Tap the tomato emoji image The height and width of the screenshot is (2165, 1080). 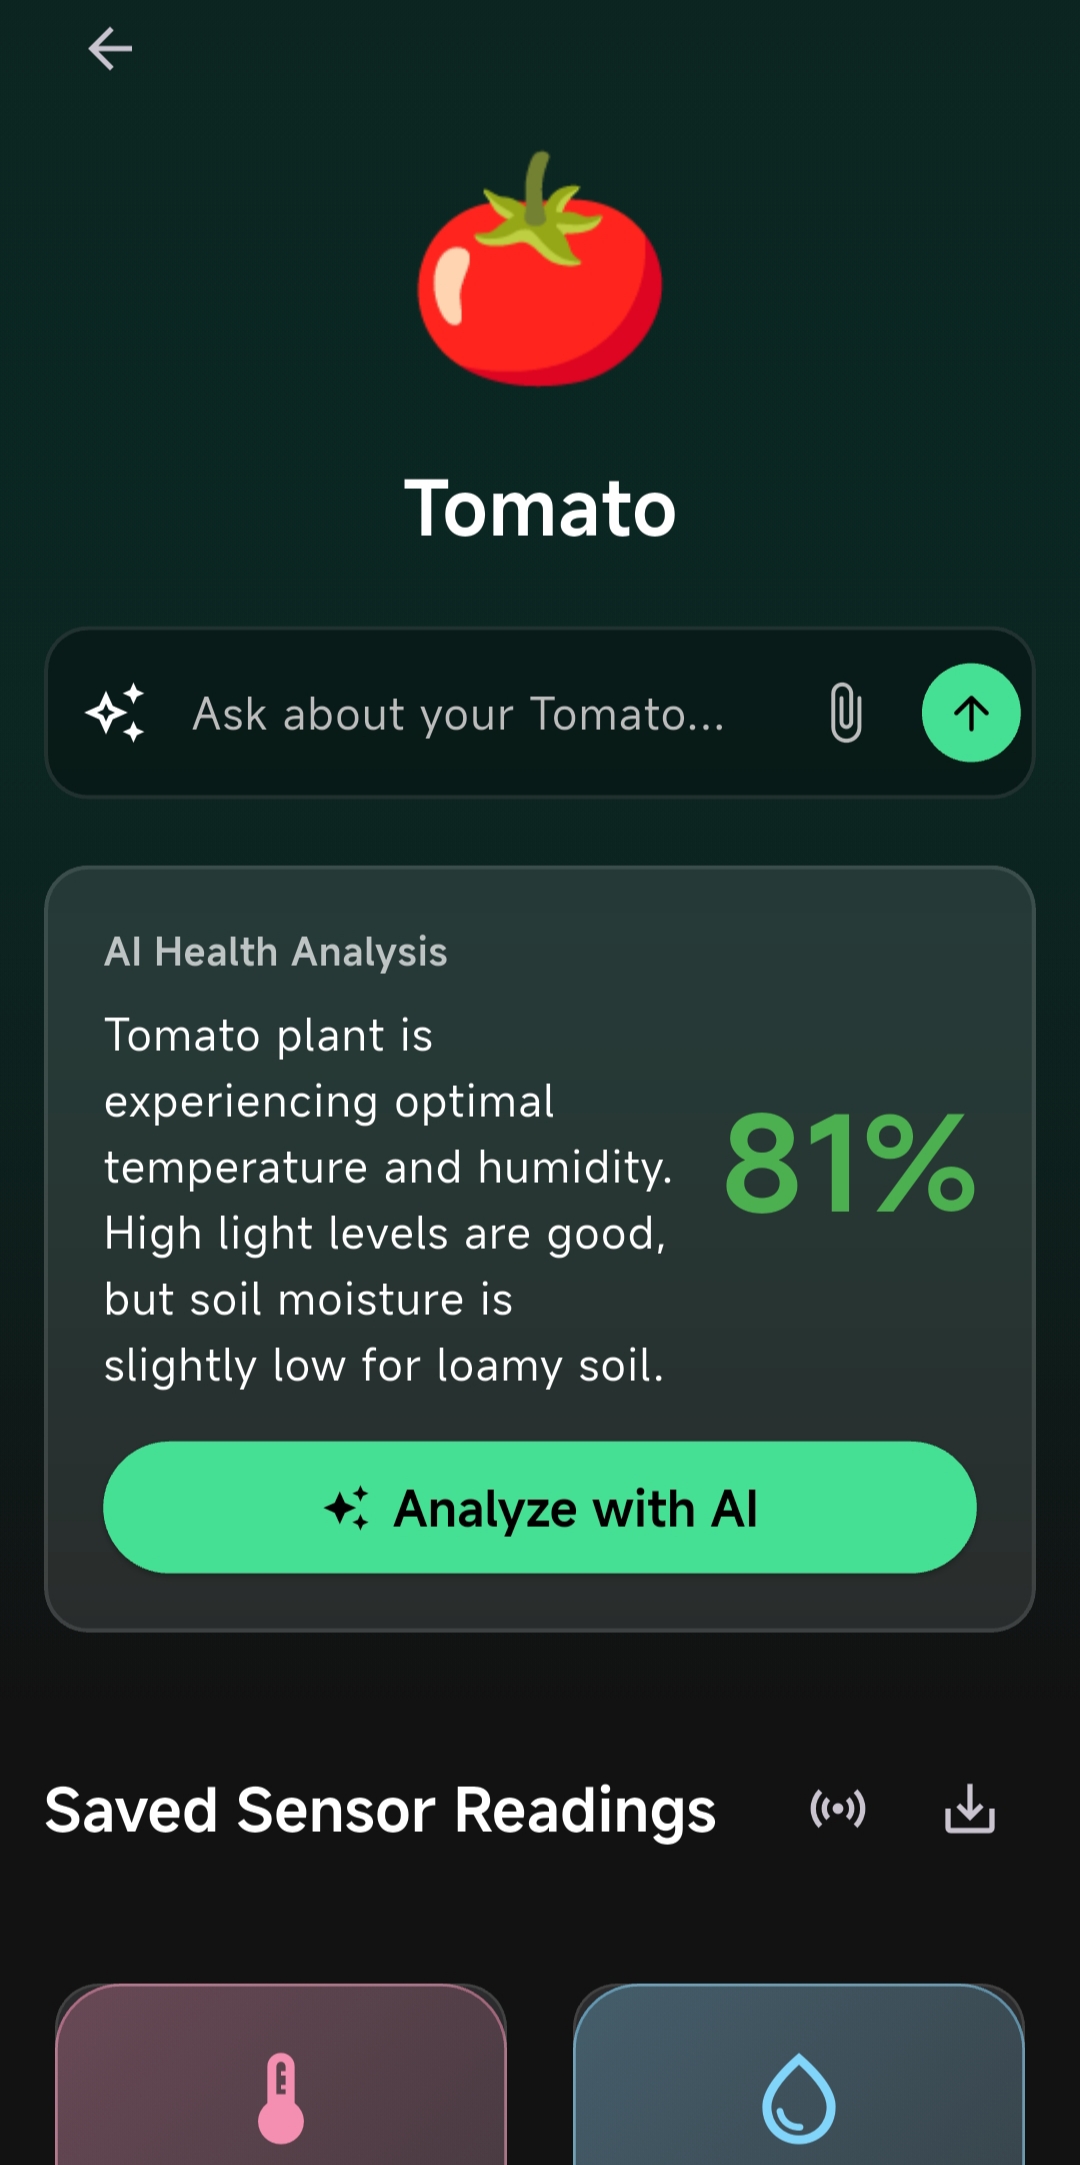[540, 271]
